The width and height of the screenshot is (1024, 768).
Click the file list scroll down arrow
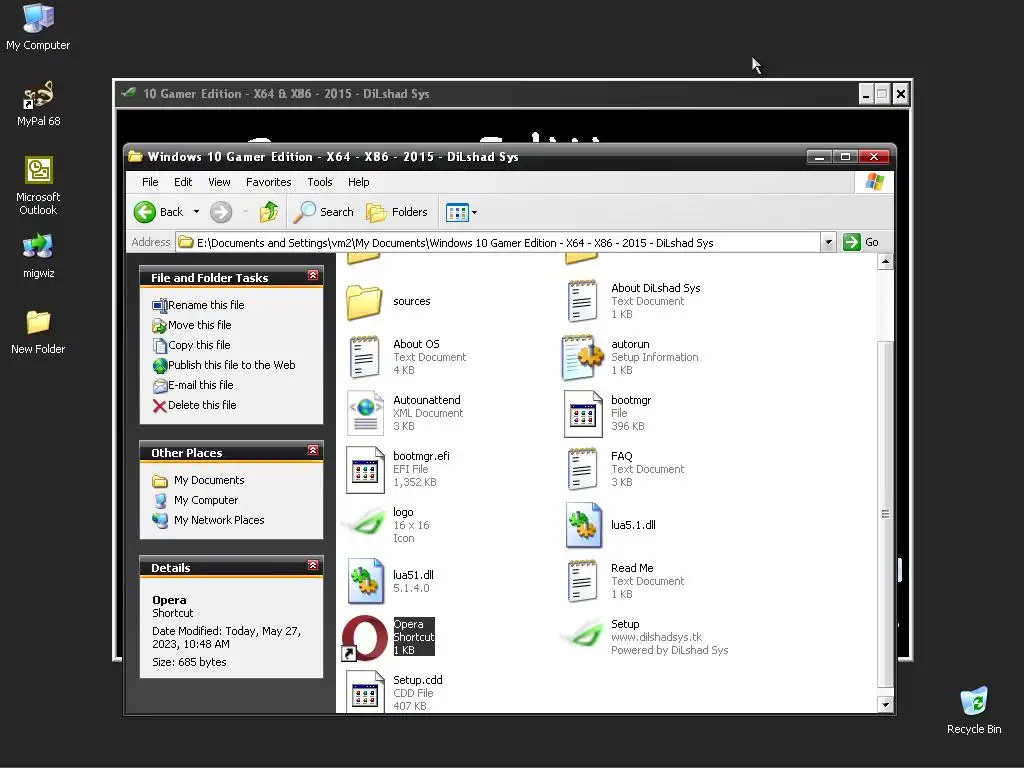point(885,705)
